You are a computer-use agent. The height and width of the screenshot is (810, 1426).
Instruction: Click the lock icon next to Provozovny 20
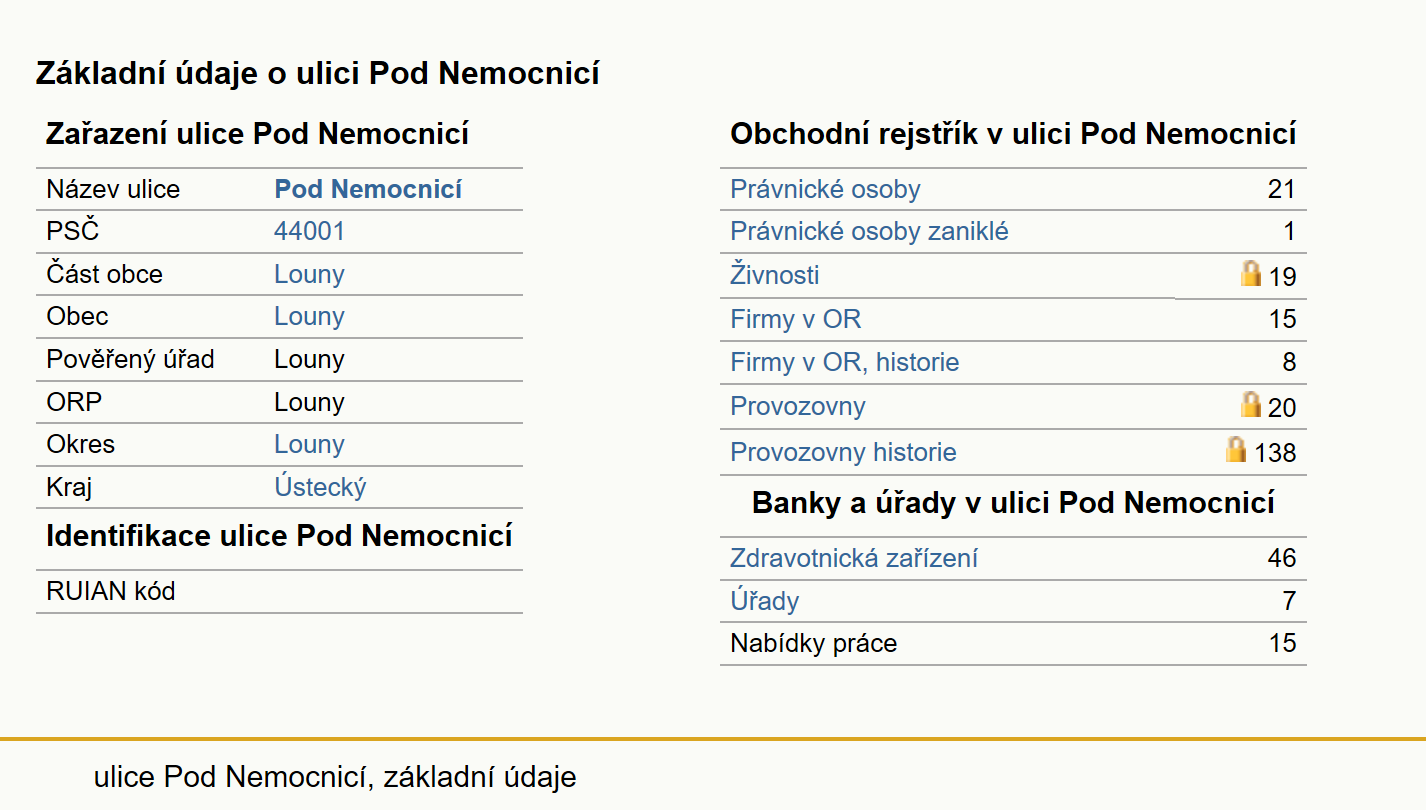1251,404
